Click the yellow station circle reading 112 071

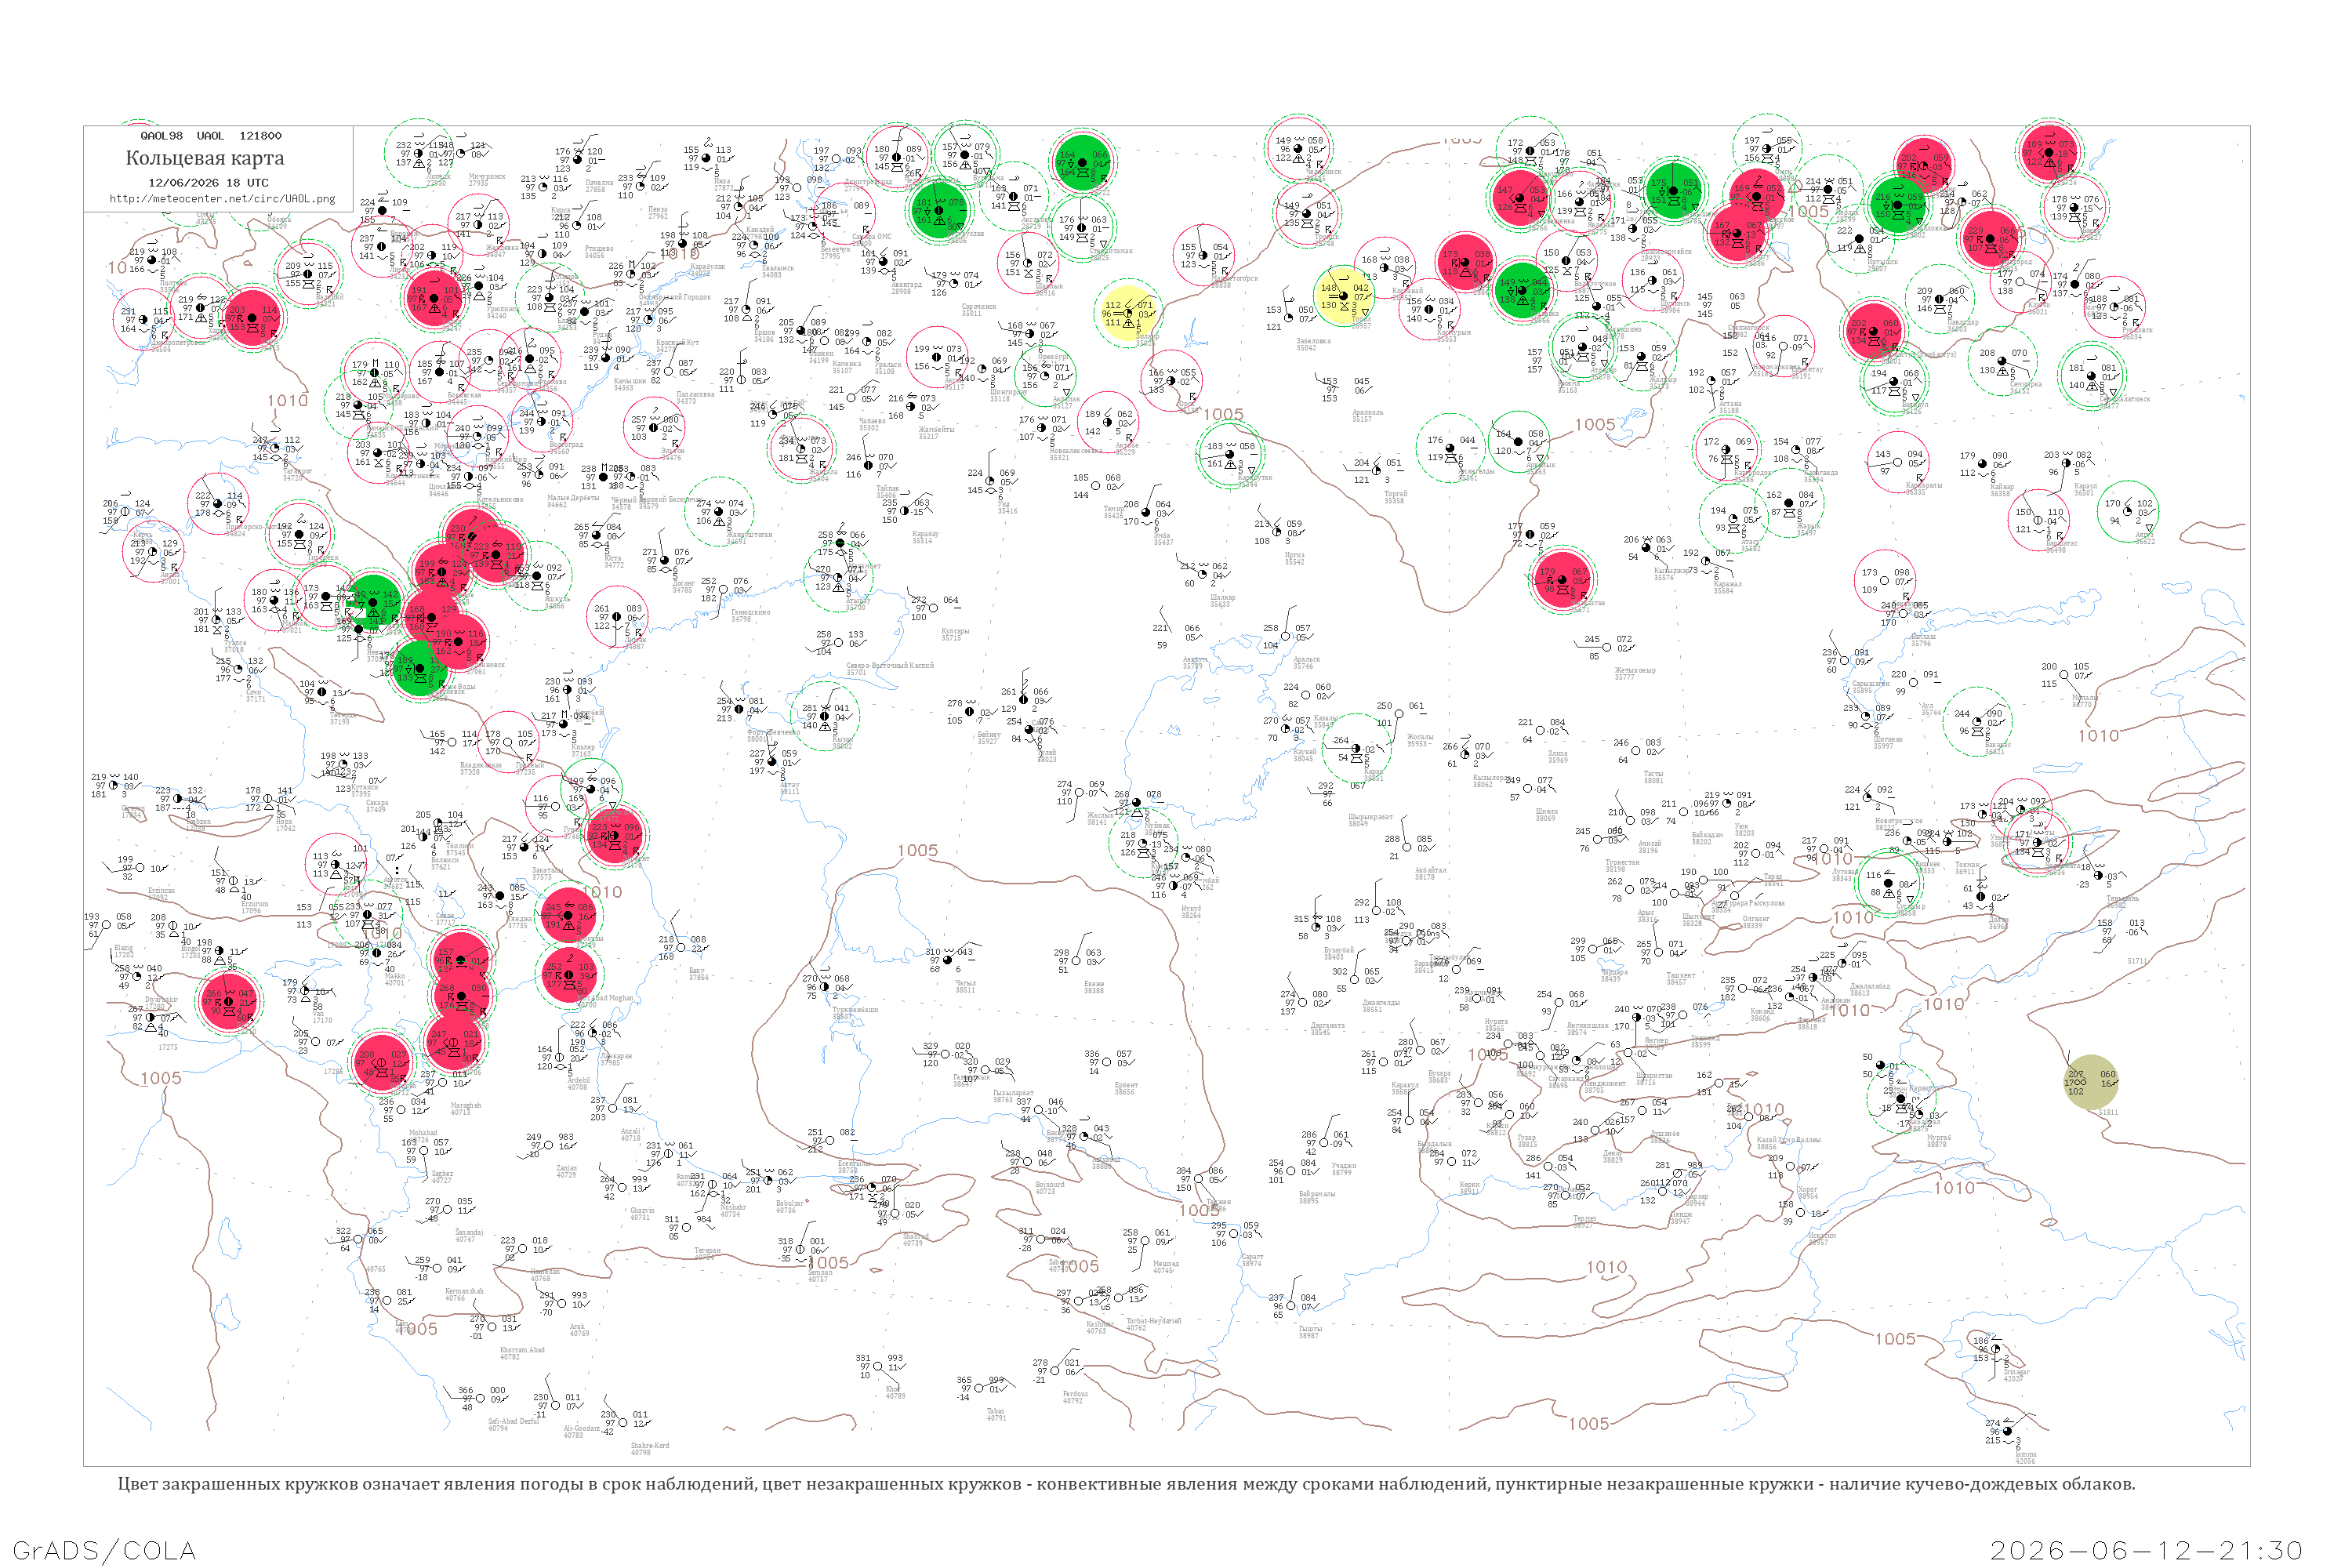(1128, 313)
